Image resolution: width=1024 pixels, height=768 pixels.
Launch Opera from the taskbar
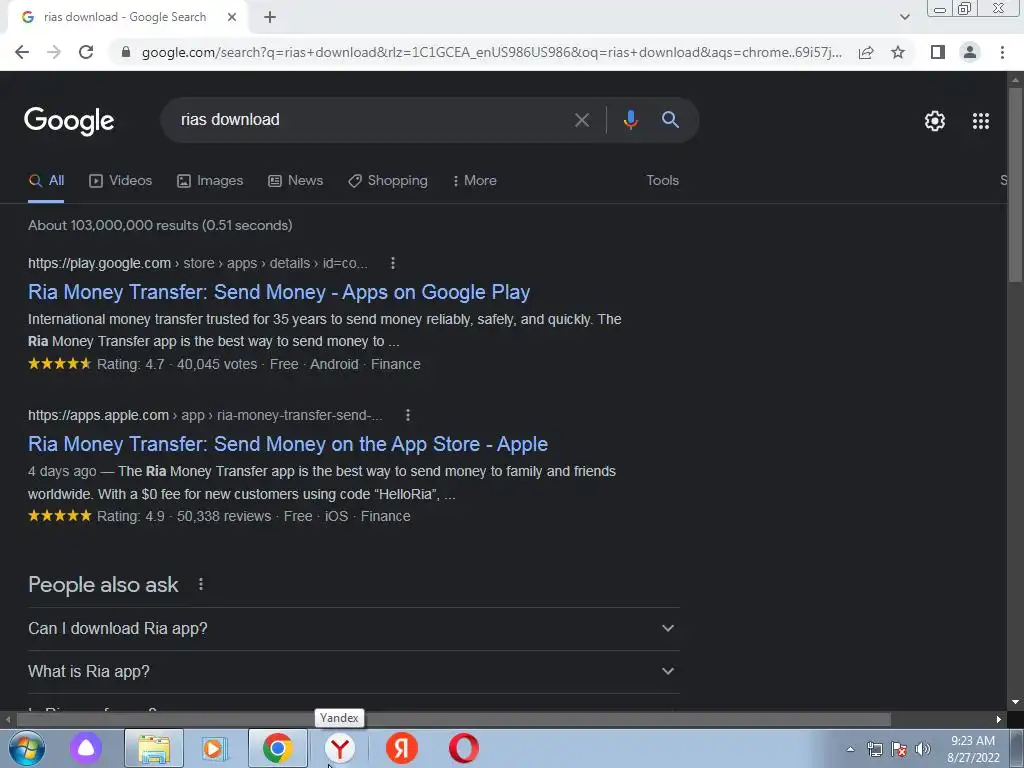coord(464,748)
